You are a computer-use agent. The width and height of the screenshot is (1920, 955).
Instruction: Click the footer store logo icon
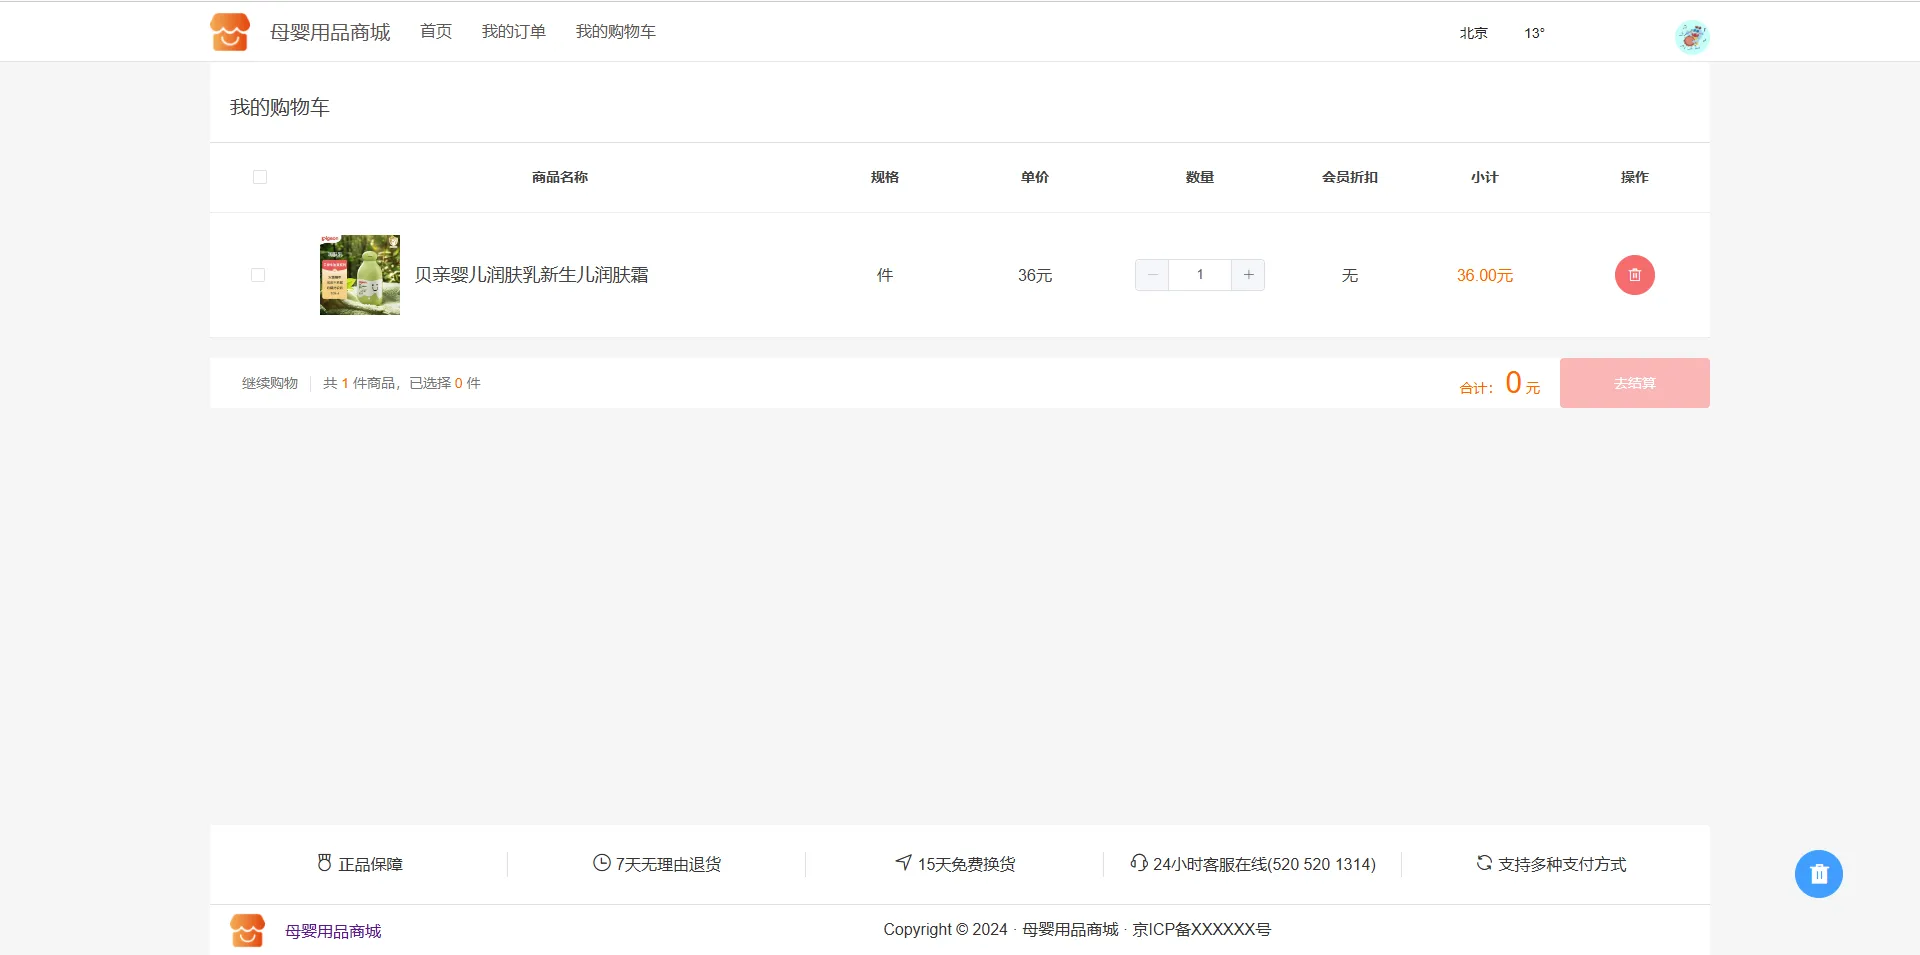pyautogui.click(x=248, y=930)
